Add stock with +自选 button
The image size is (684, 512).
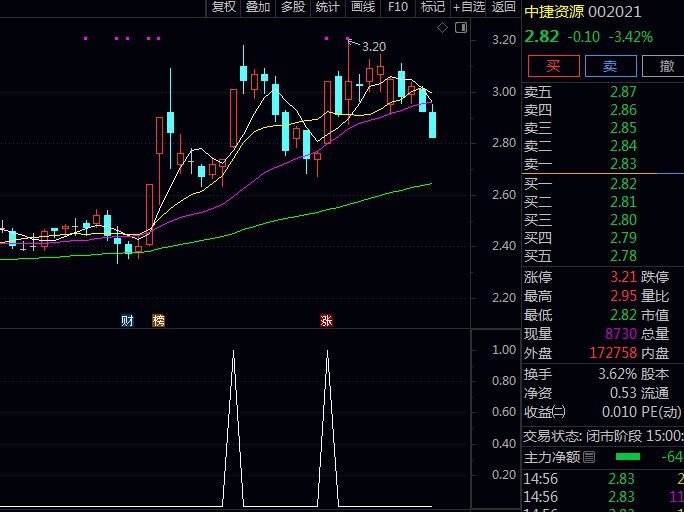click(x=469, y=7)
